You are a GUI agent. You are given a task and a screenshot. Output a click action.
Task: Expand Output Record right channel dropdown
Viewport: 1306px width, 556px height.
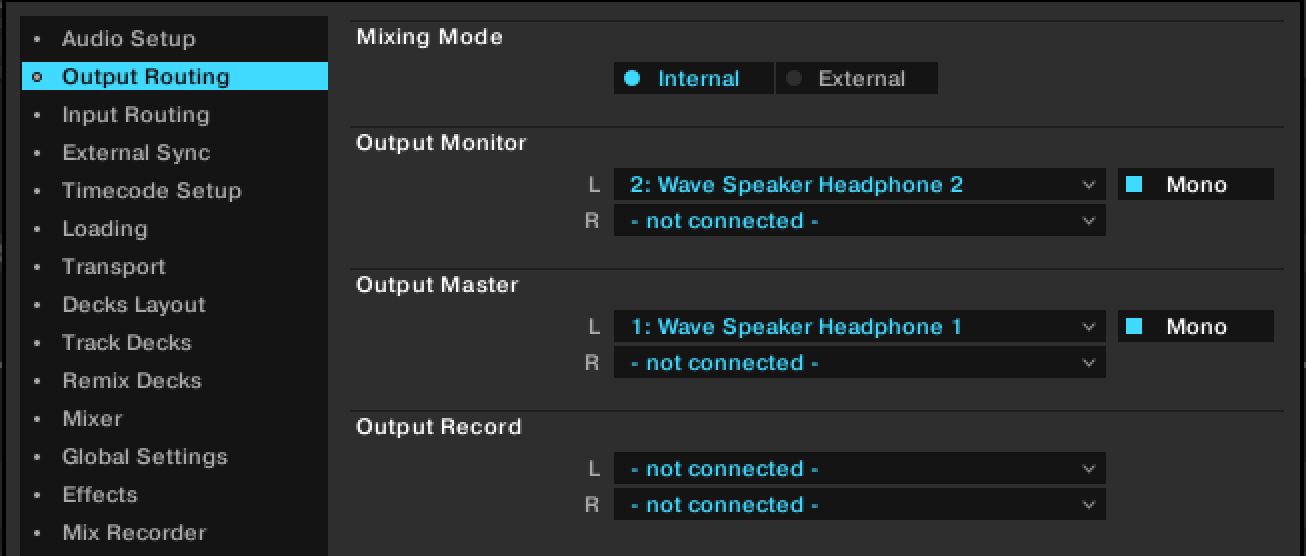[859, 505]
